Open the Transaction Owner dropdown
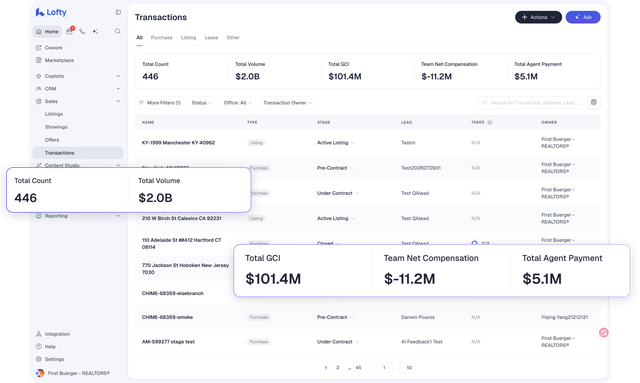 click(288, 103)
